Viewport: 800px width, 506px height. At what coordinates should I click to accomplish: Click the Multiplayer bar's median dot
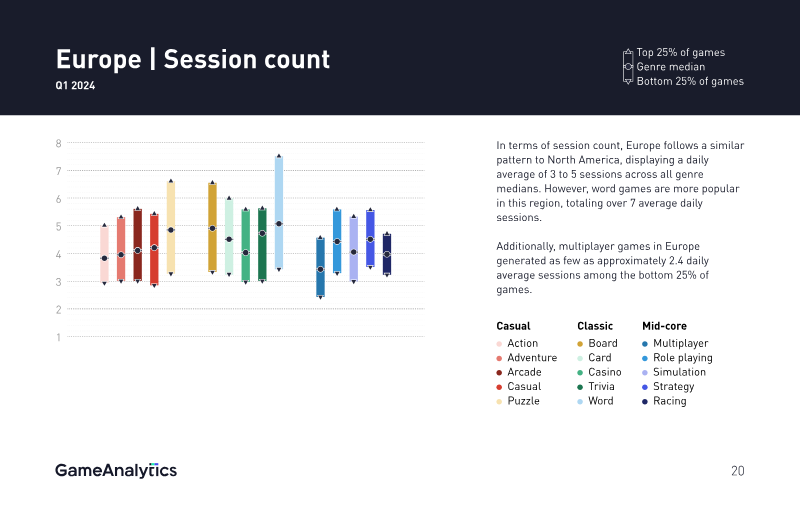pyautogui.click(x=320, y=269)
